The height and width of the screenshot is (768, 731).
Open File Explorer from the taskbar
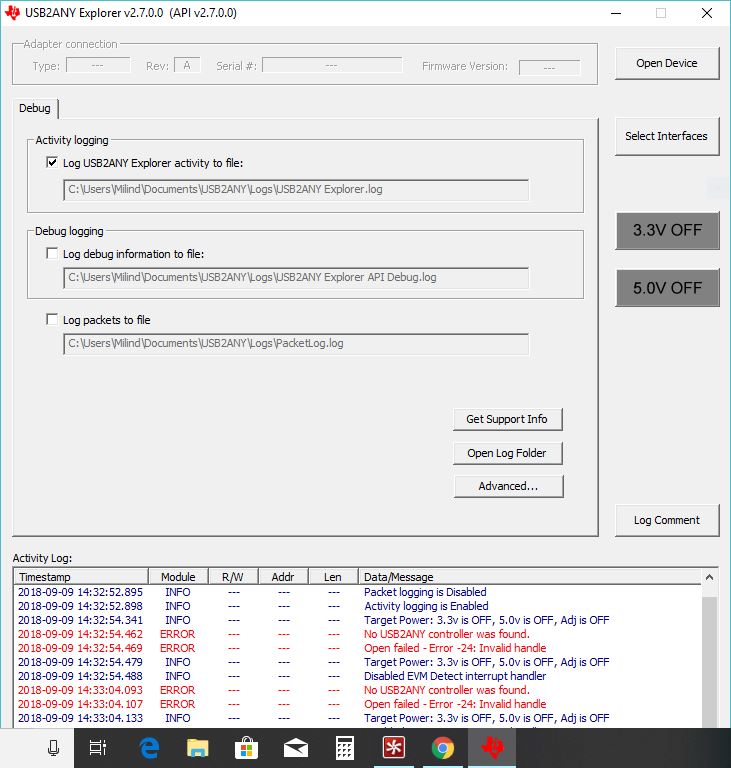pyautogui.click(x=197, y=748)
